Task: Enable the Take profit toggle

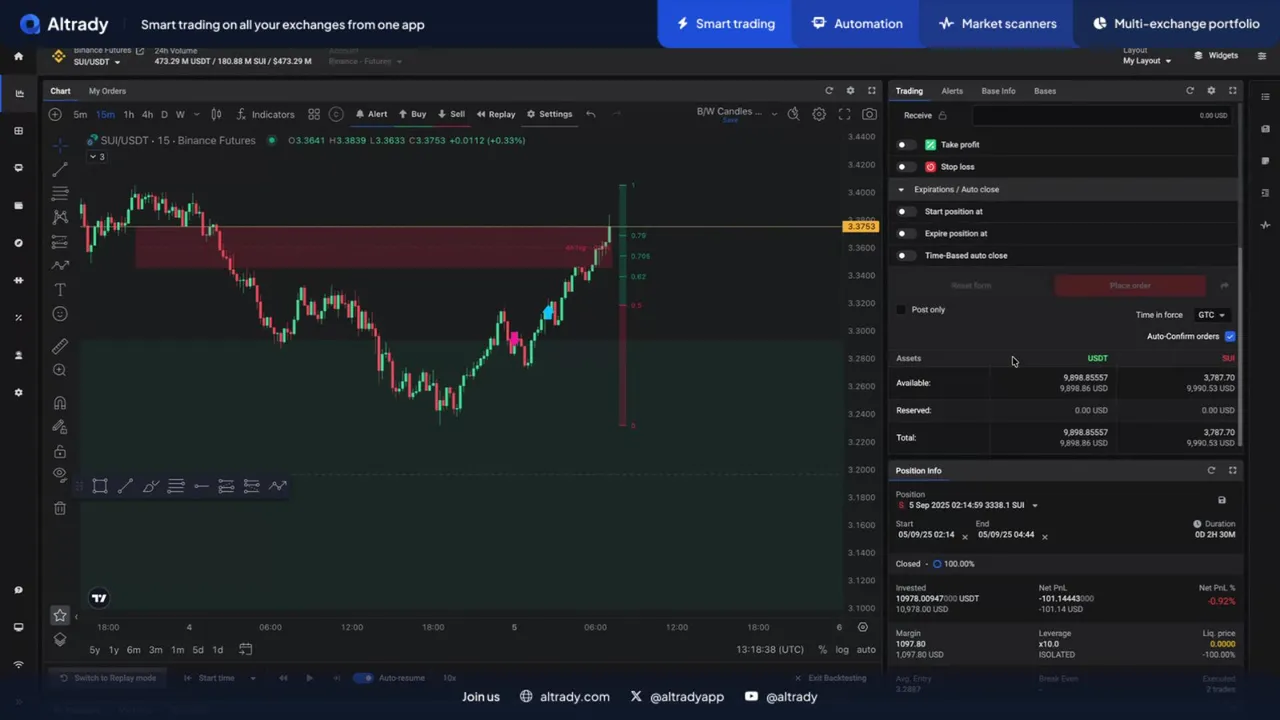Action: tap(904, 145)
